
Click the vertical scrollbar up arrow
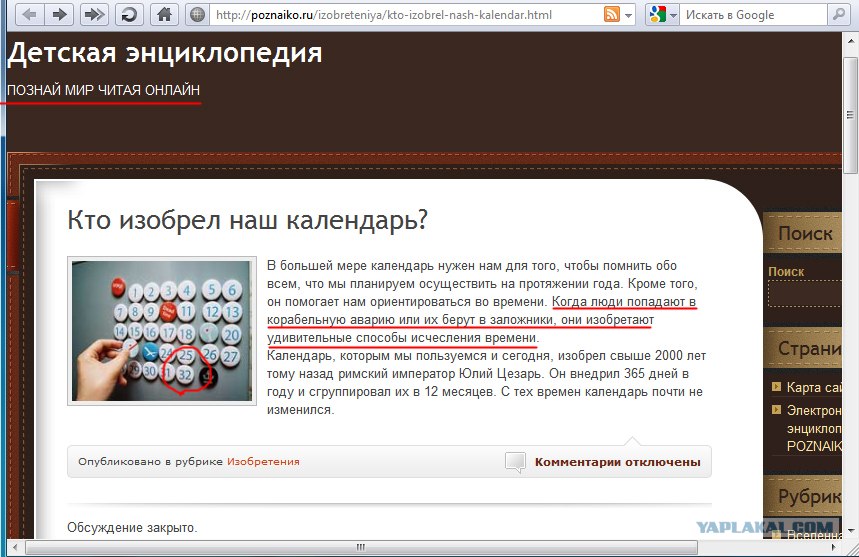[850, 41]
